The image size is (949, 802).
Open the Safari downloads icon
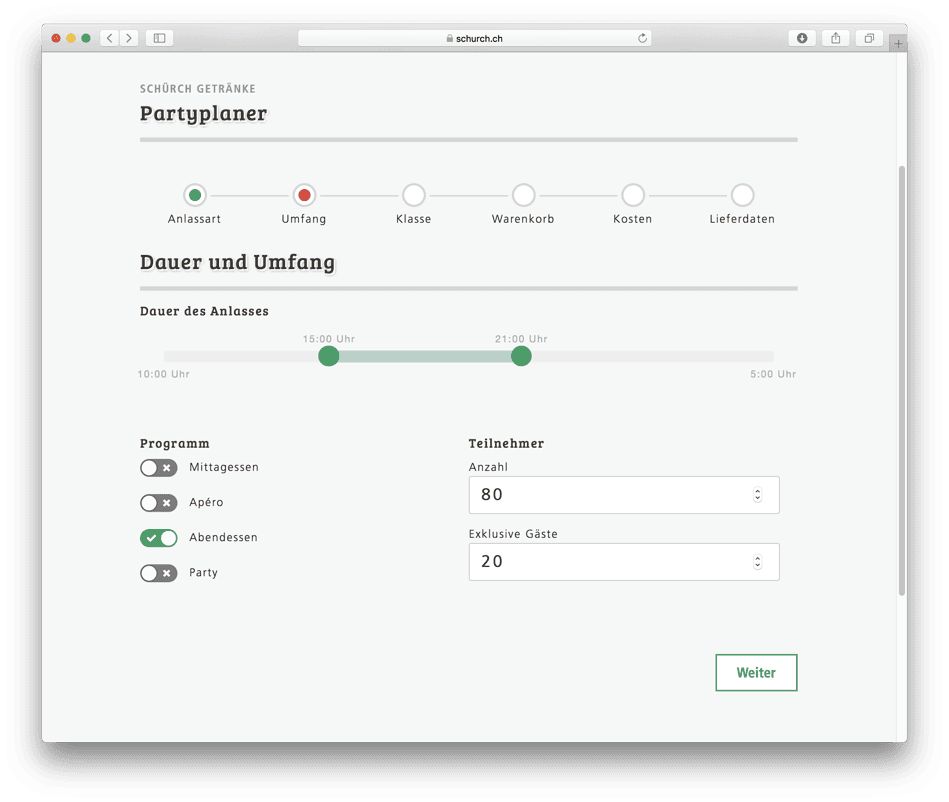[802, 38]
